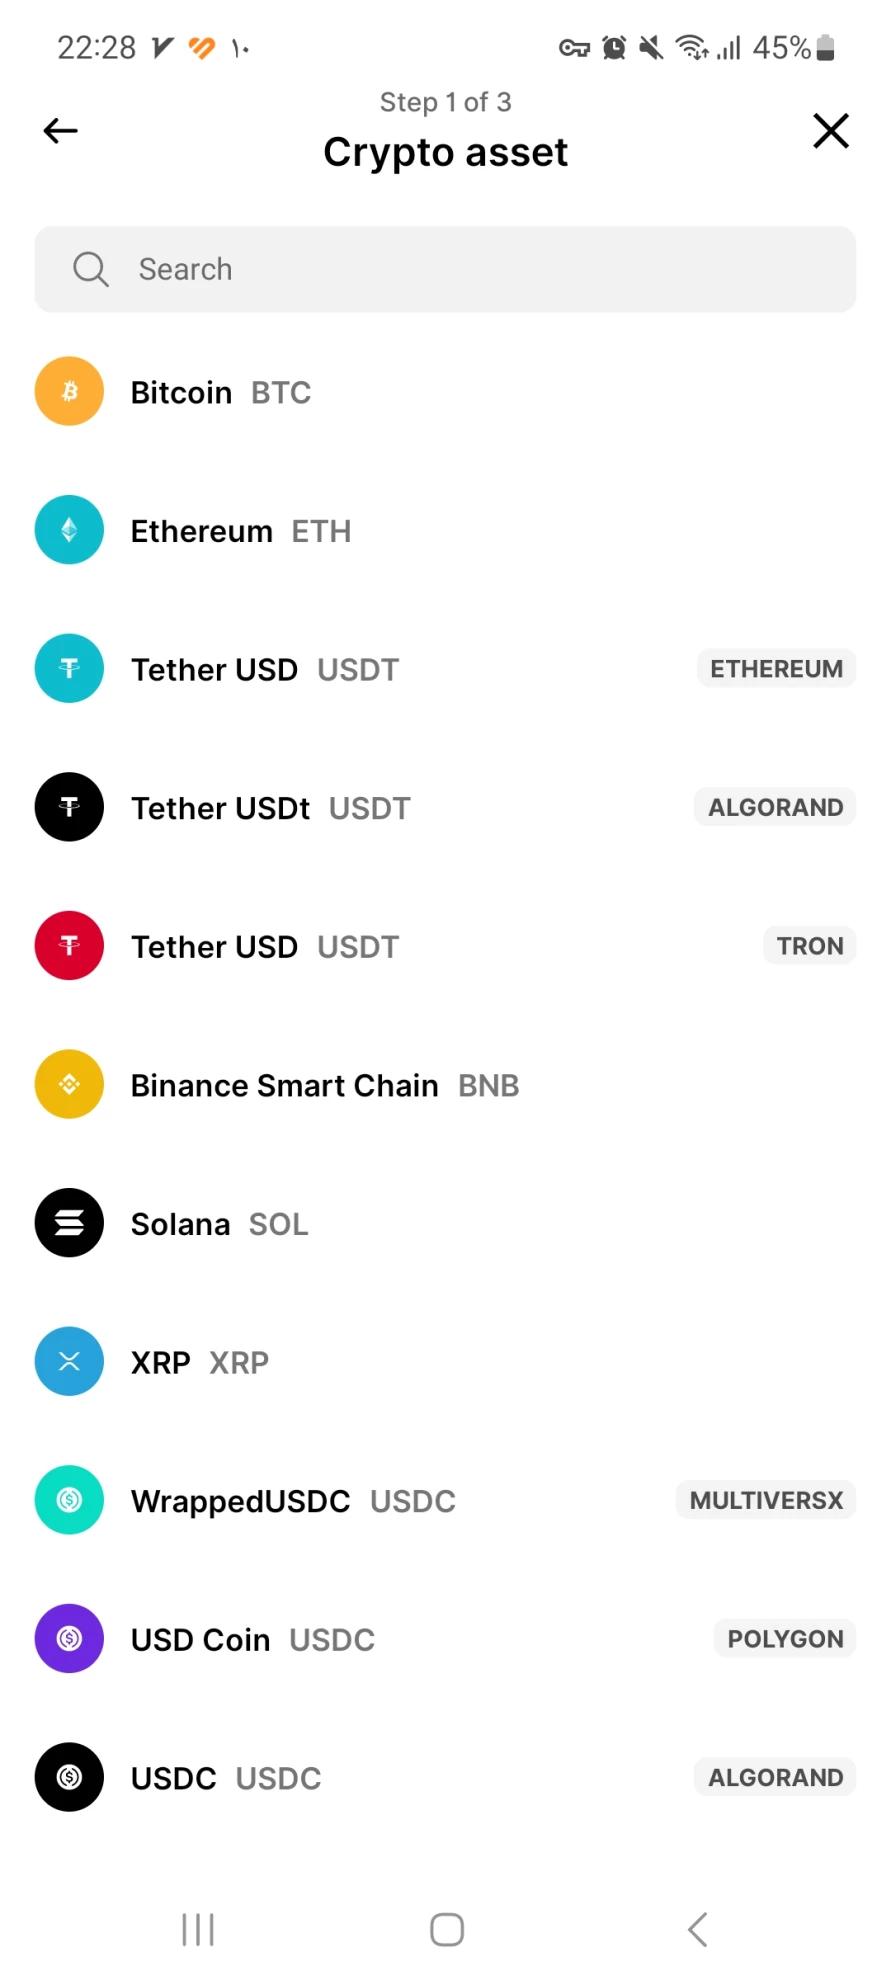
Task: Tap the TRON network badge
Action: pyautogui.click(x=810, y=946)
